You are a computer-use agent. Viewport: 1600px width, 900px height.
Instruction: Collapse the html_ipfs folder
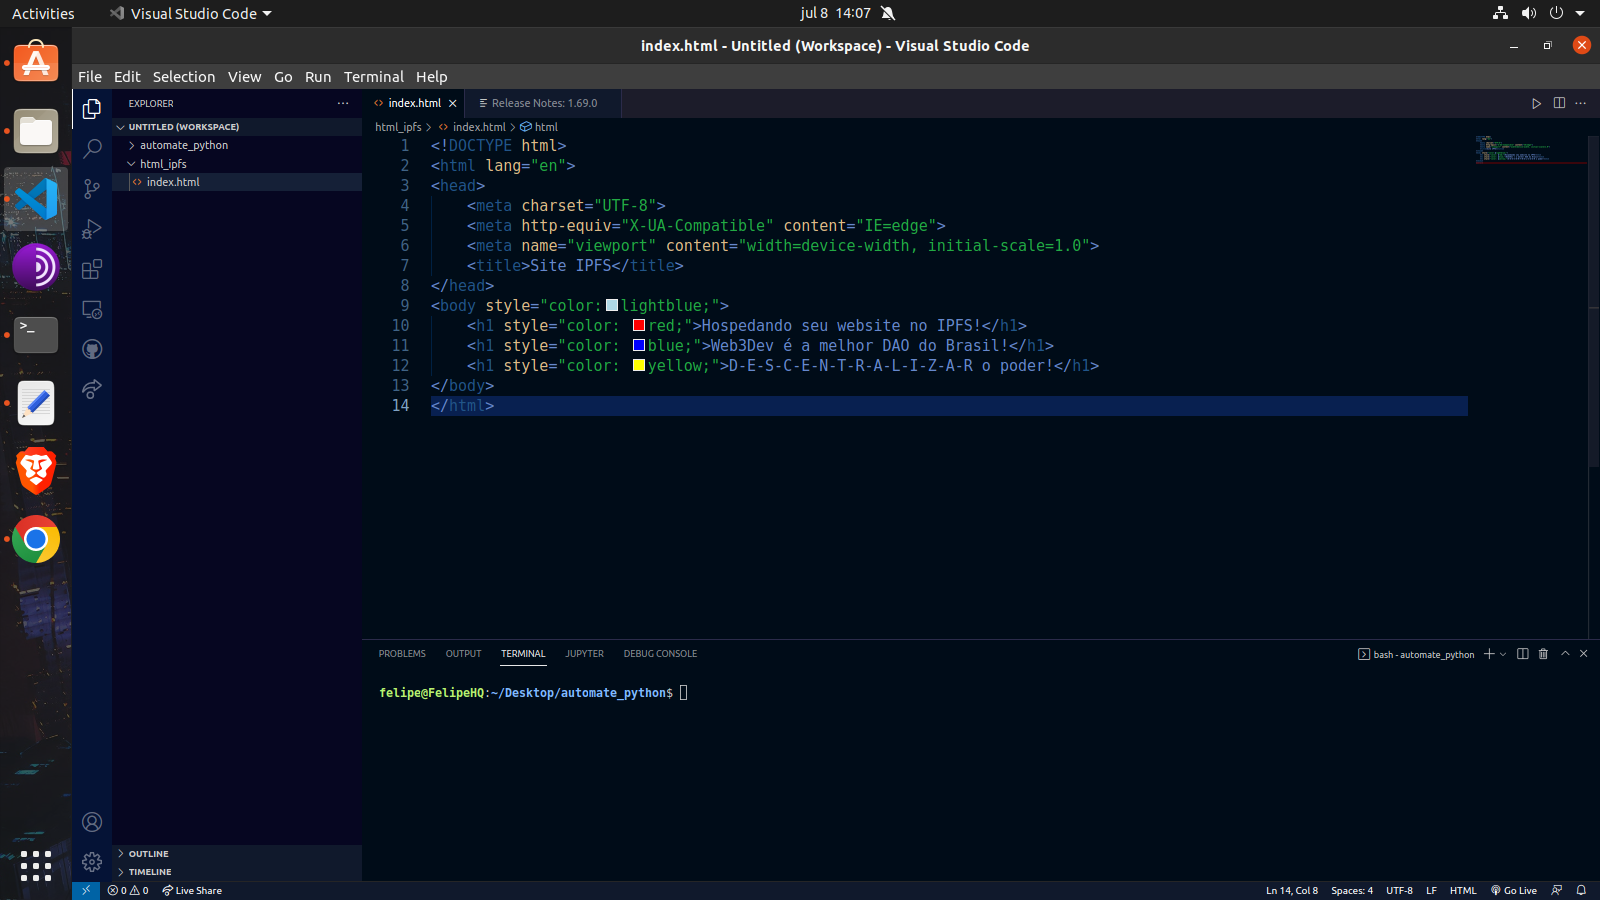(x=163, y=164)
